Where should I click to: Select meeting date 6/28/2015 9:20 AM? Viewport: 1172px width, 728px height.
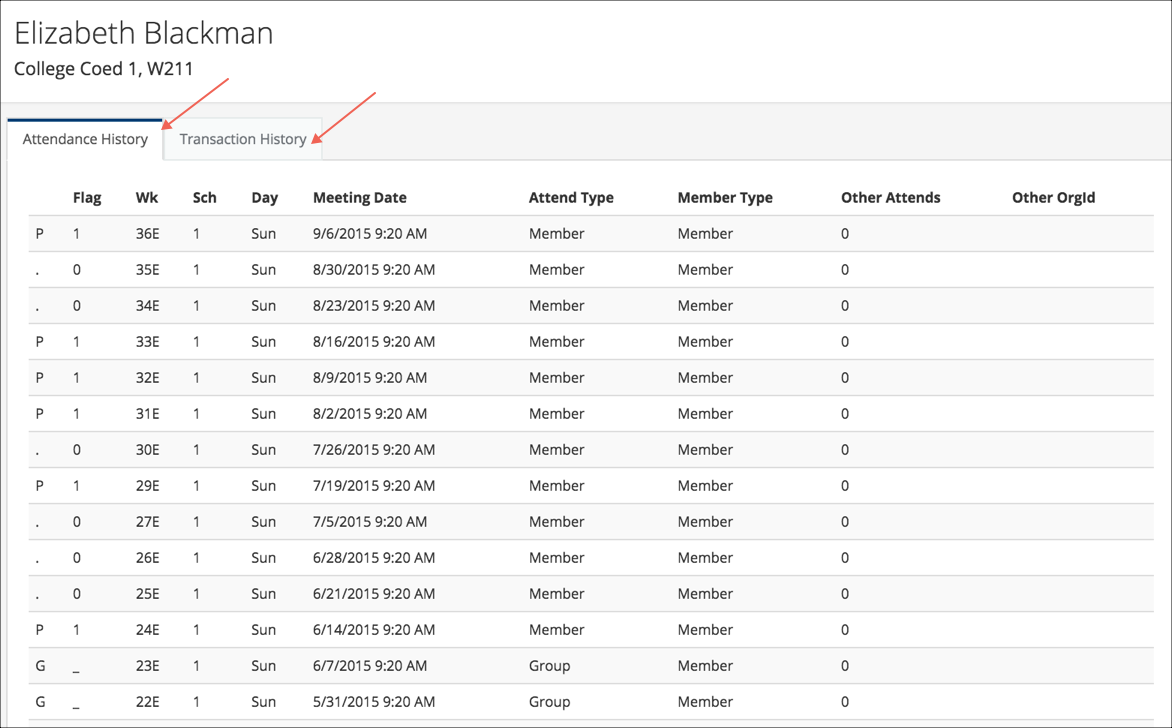click(x=374, y=558)
